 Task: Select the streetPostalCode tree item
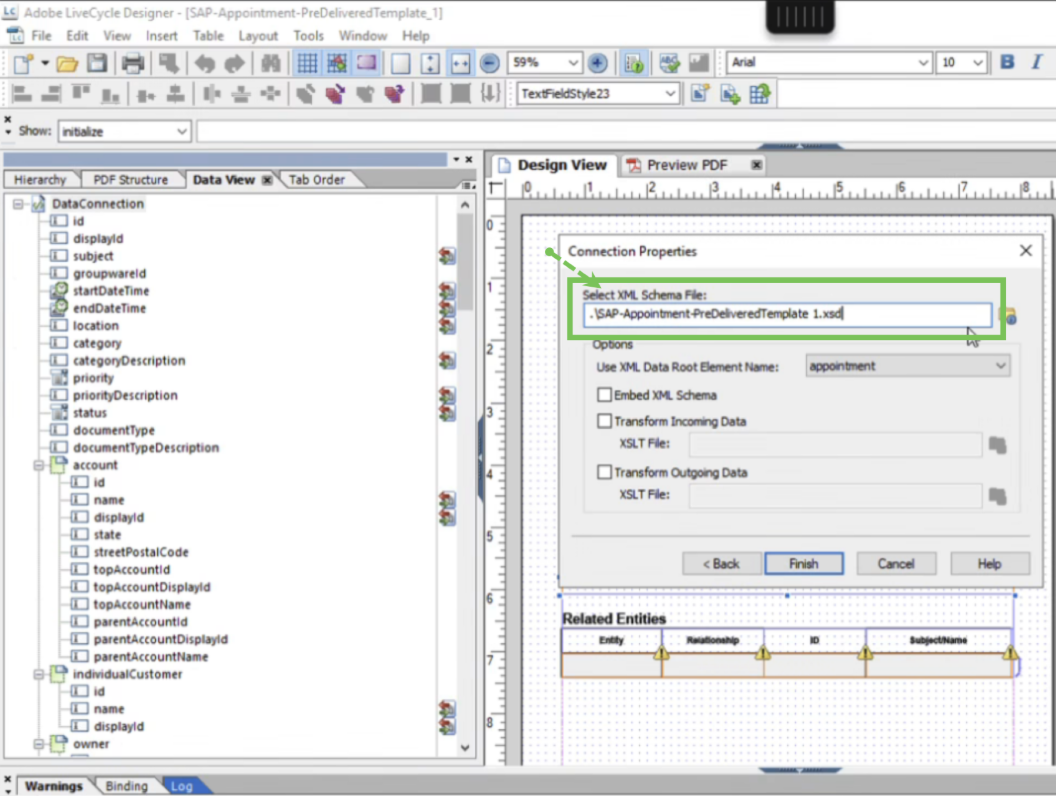click(141, 552)
